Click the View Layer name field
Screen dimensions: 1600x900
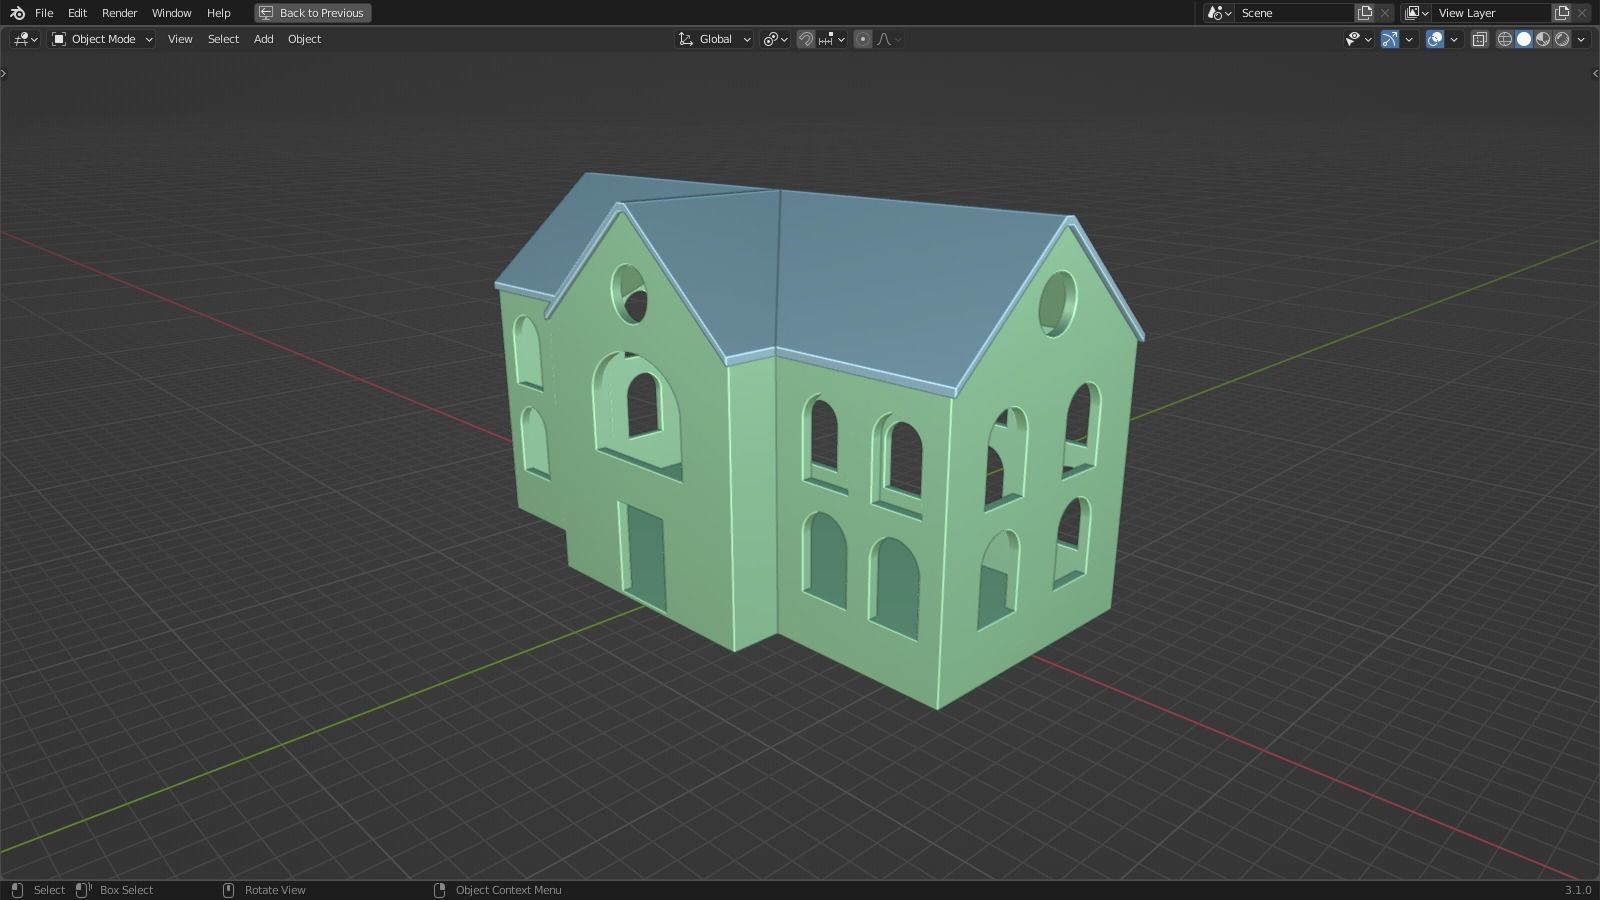tap(1492, 13)
